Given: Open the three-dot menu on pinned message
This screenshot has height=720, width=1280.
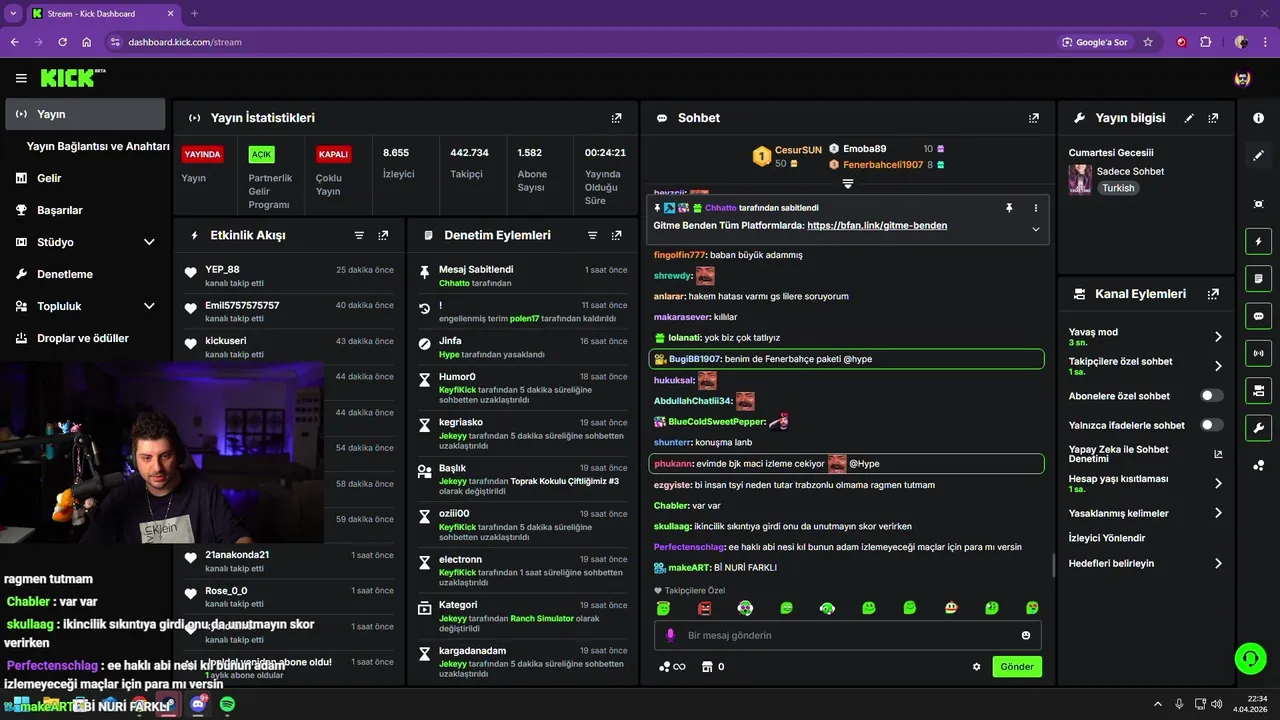Looking at the screenshot, I should click(1035, 208).
